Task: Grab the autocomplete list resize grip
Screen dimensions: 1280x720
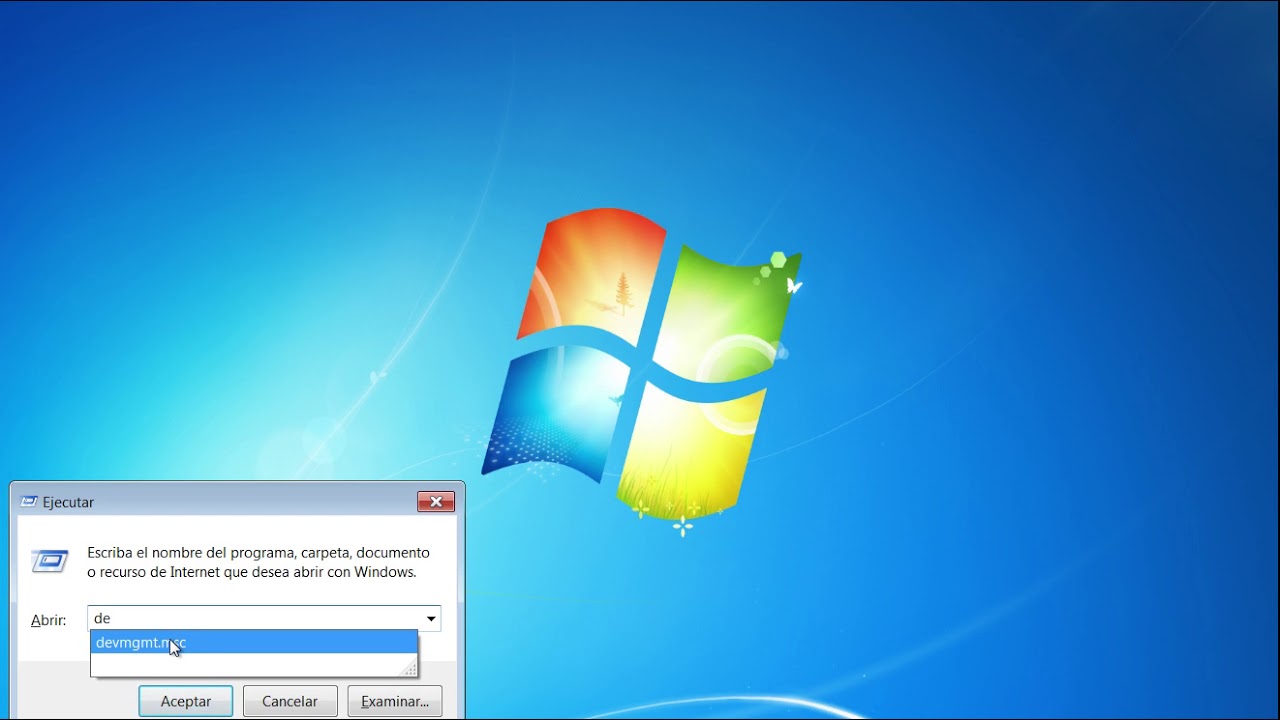Action: [x=409, y=669]
